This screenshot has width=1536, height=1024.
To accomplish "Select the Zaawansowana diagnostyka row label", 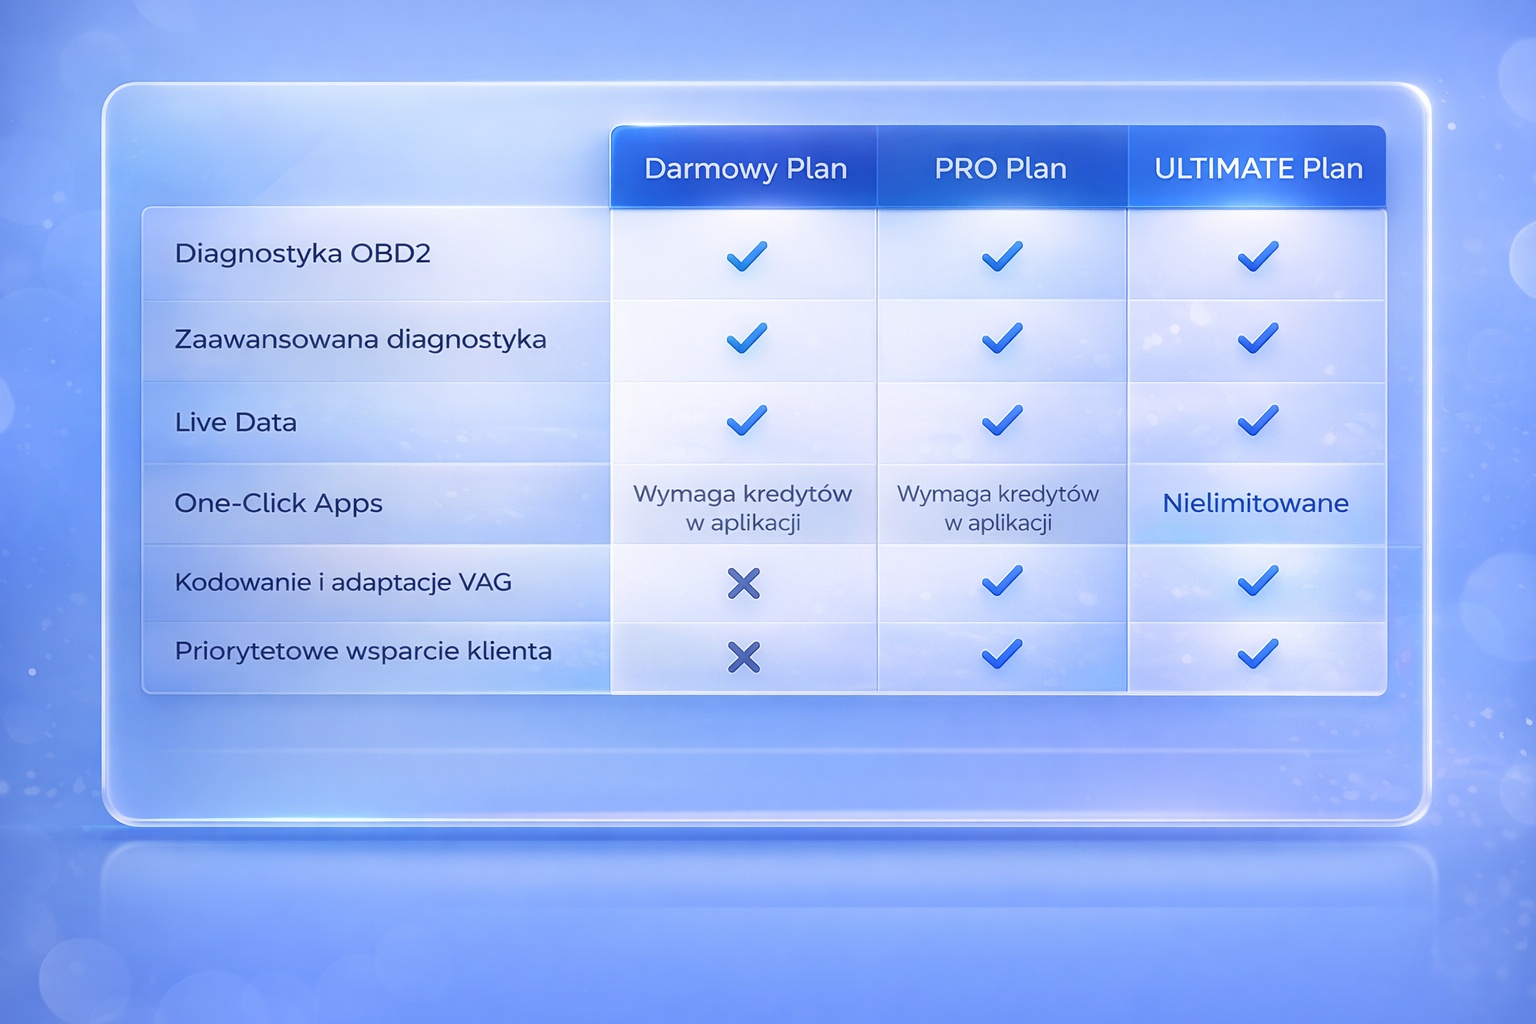I will [x=360, y=340].
